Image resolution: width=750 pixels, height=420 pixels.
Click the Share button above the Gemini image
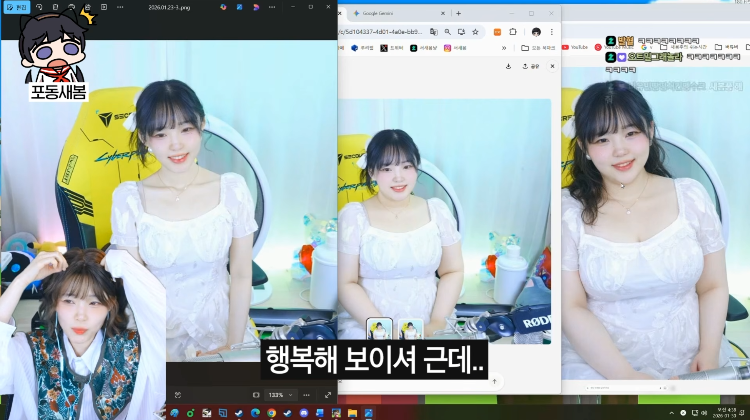[530, 66]
